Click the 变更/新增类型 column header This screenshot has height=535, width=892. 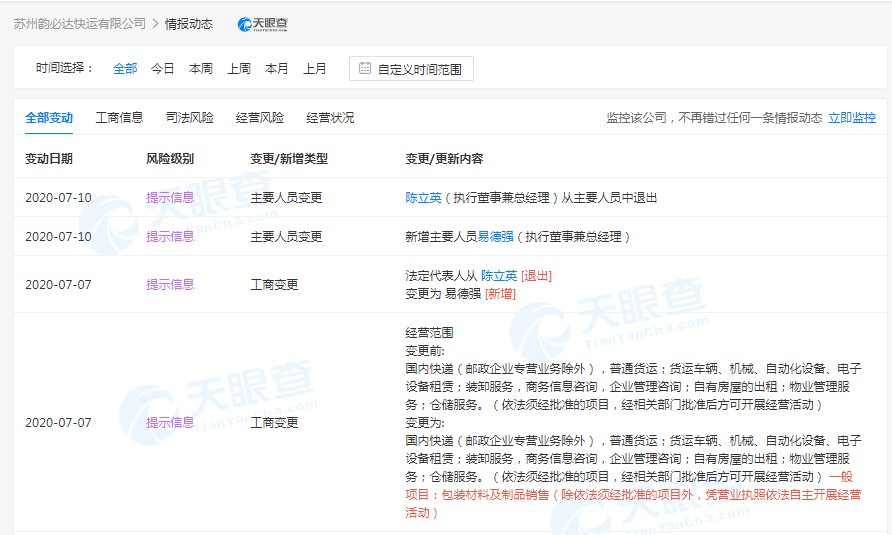(x=289, y=159)
